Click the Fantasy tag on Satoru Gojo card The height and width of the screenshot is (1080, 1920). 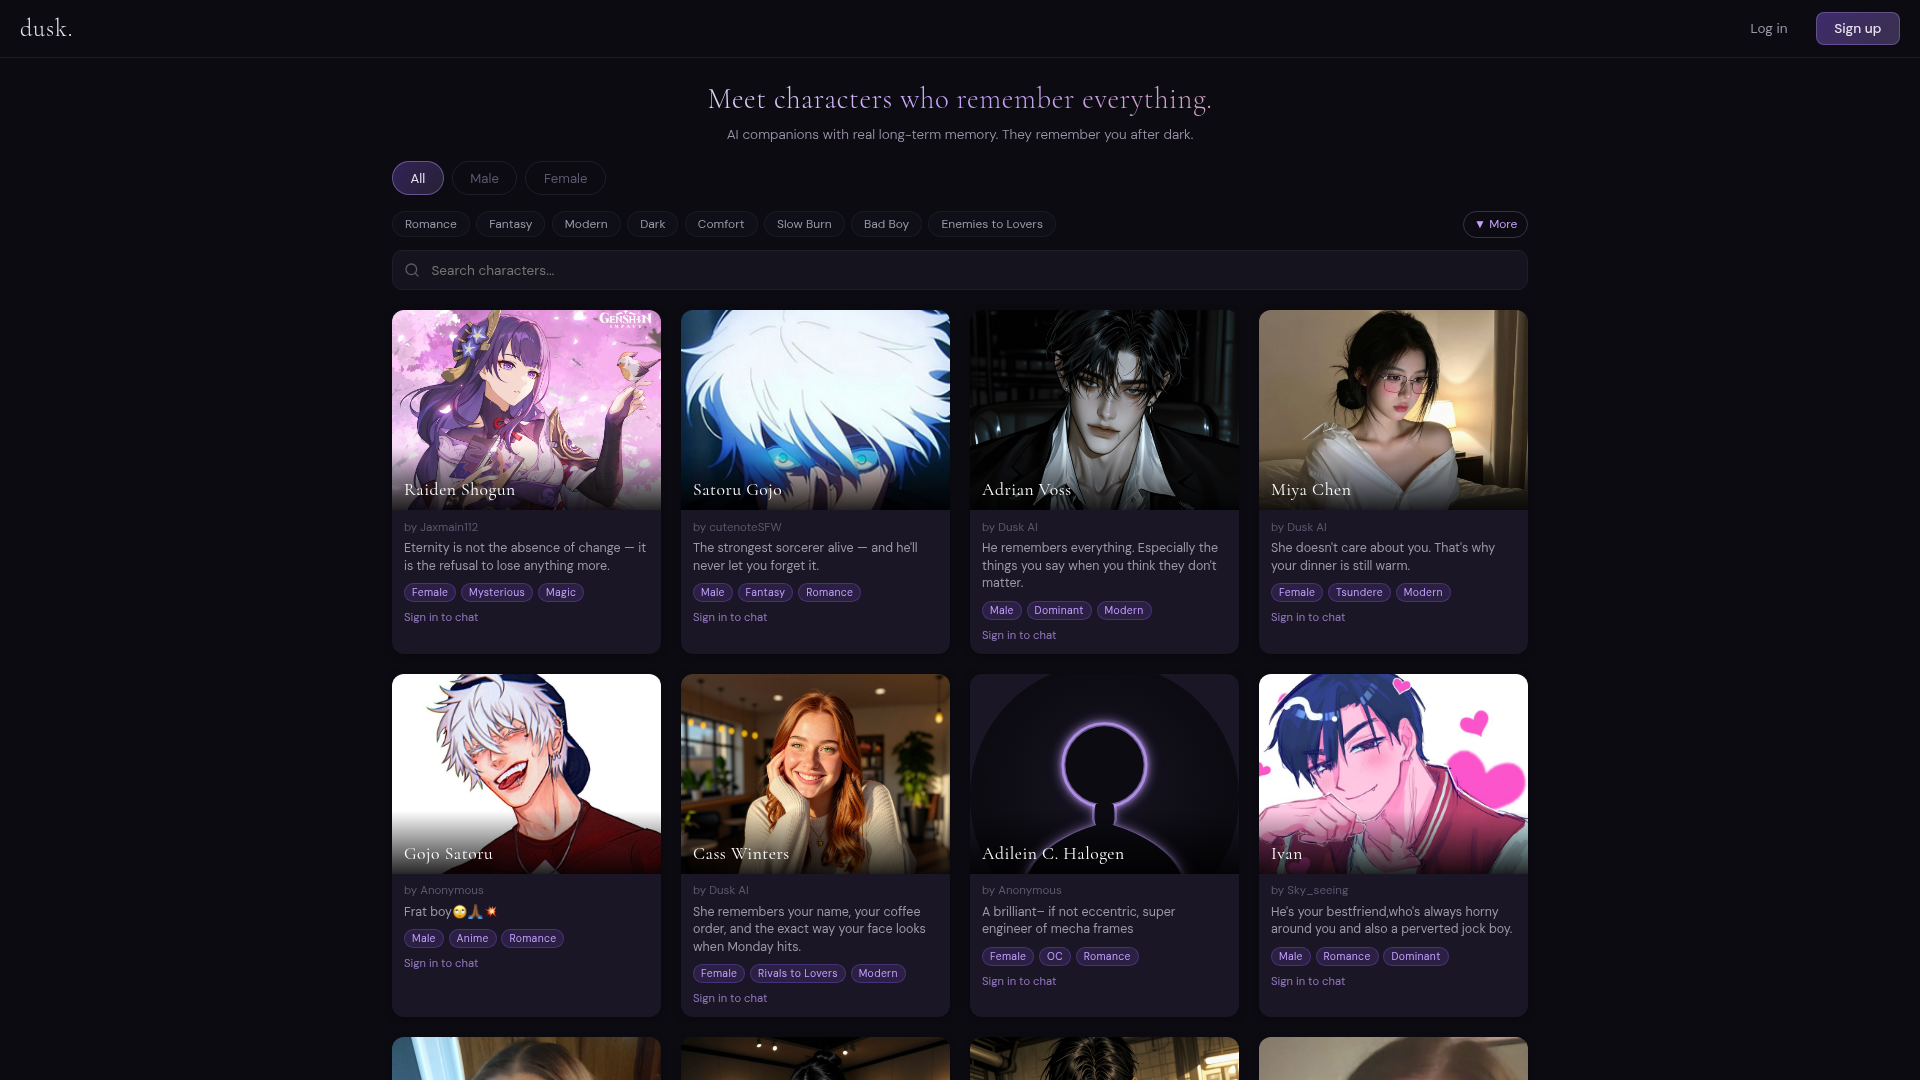coord(765,592)
